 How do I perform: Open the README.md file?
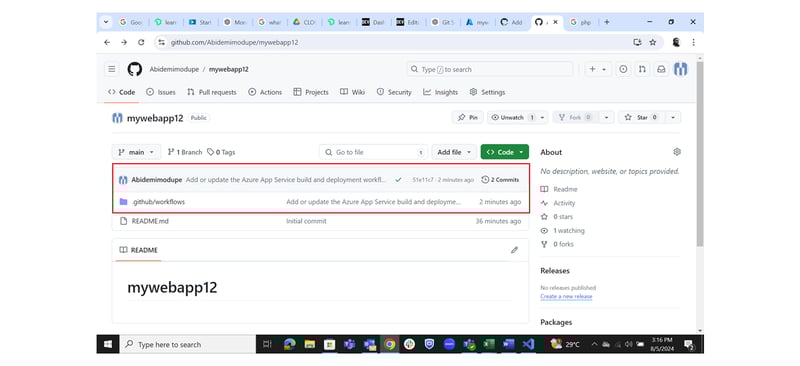[x=150, y=221]
